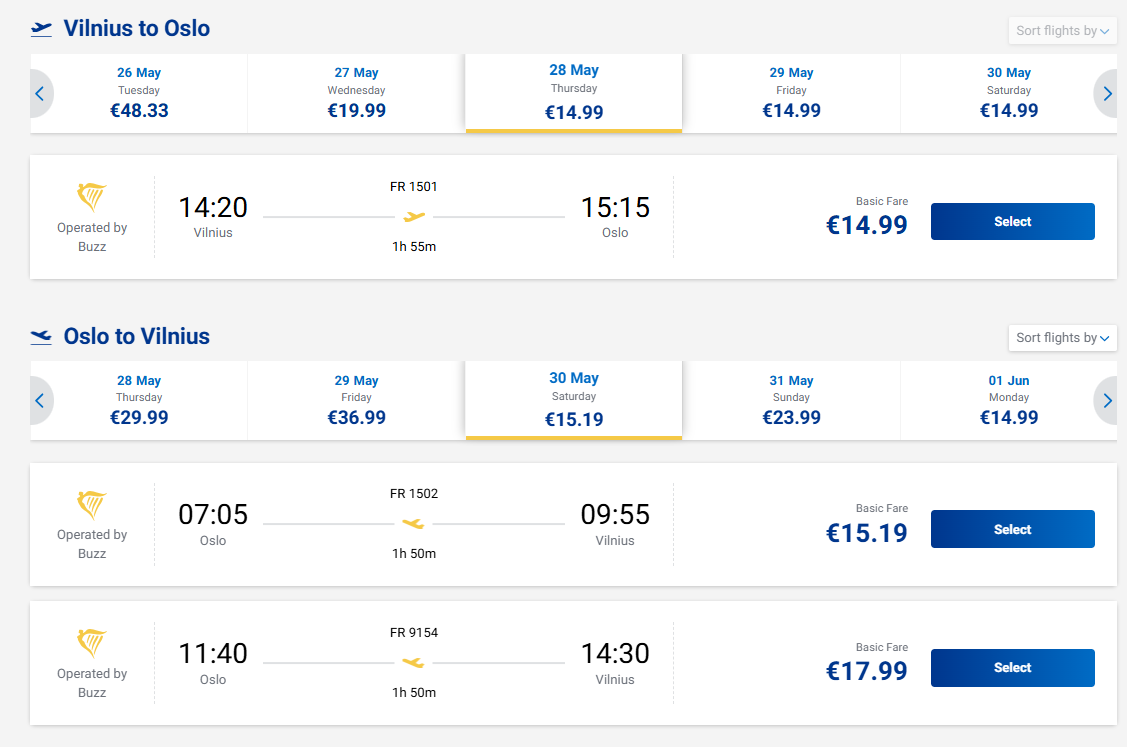Select 27 May Wednesday €19.99 outbound date

click(x=356, y=93)
